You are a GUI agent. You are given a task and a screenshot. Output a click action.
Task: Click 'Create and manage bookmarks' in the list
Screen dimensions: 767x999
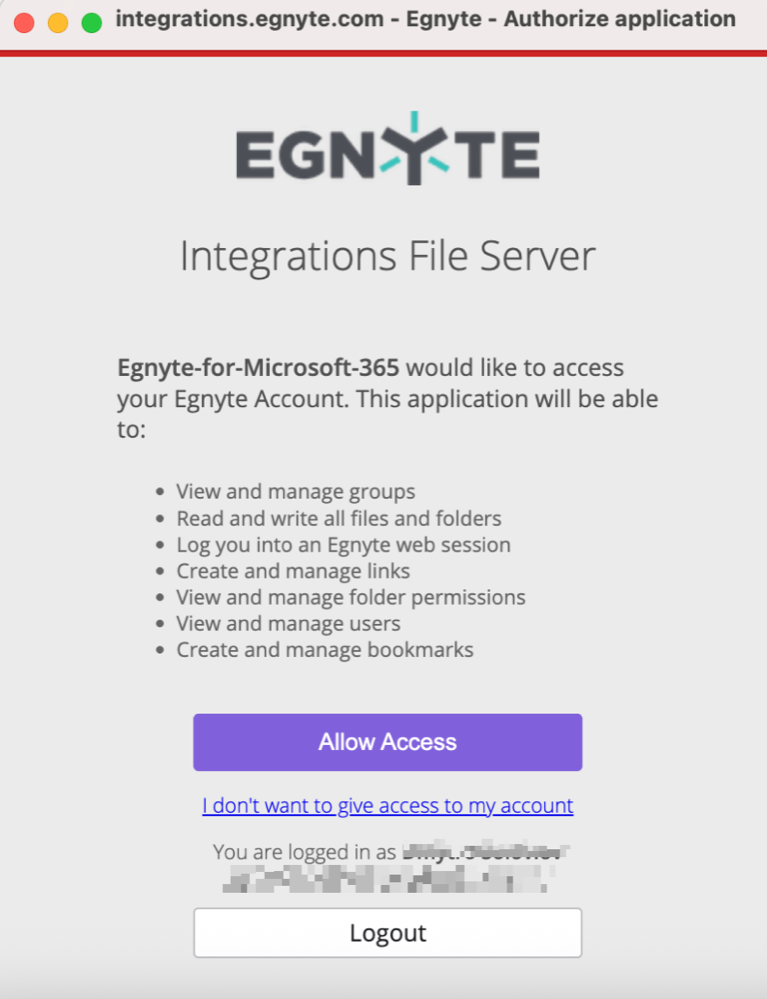[x=324, y=649]
